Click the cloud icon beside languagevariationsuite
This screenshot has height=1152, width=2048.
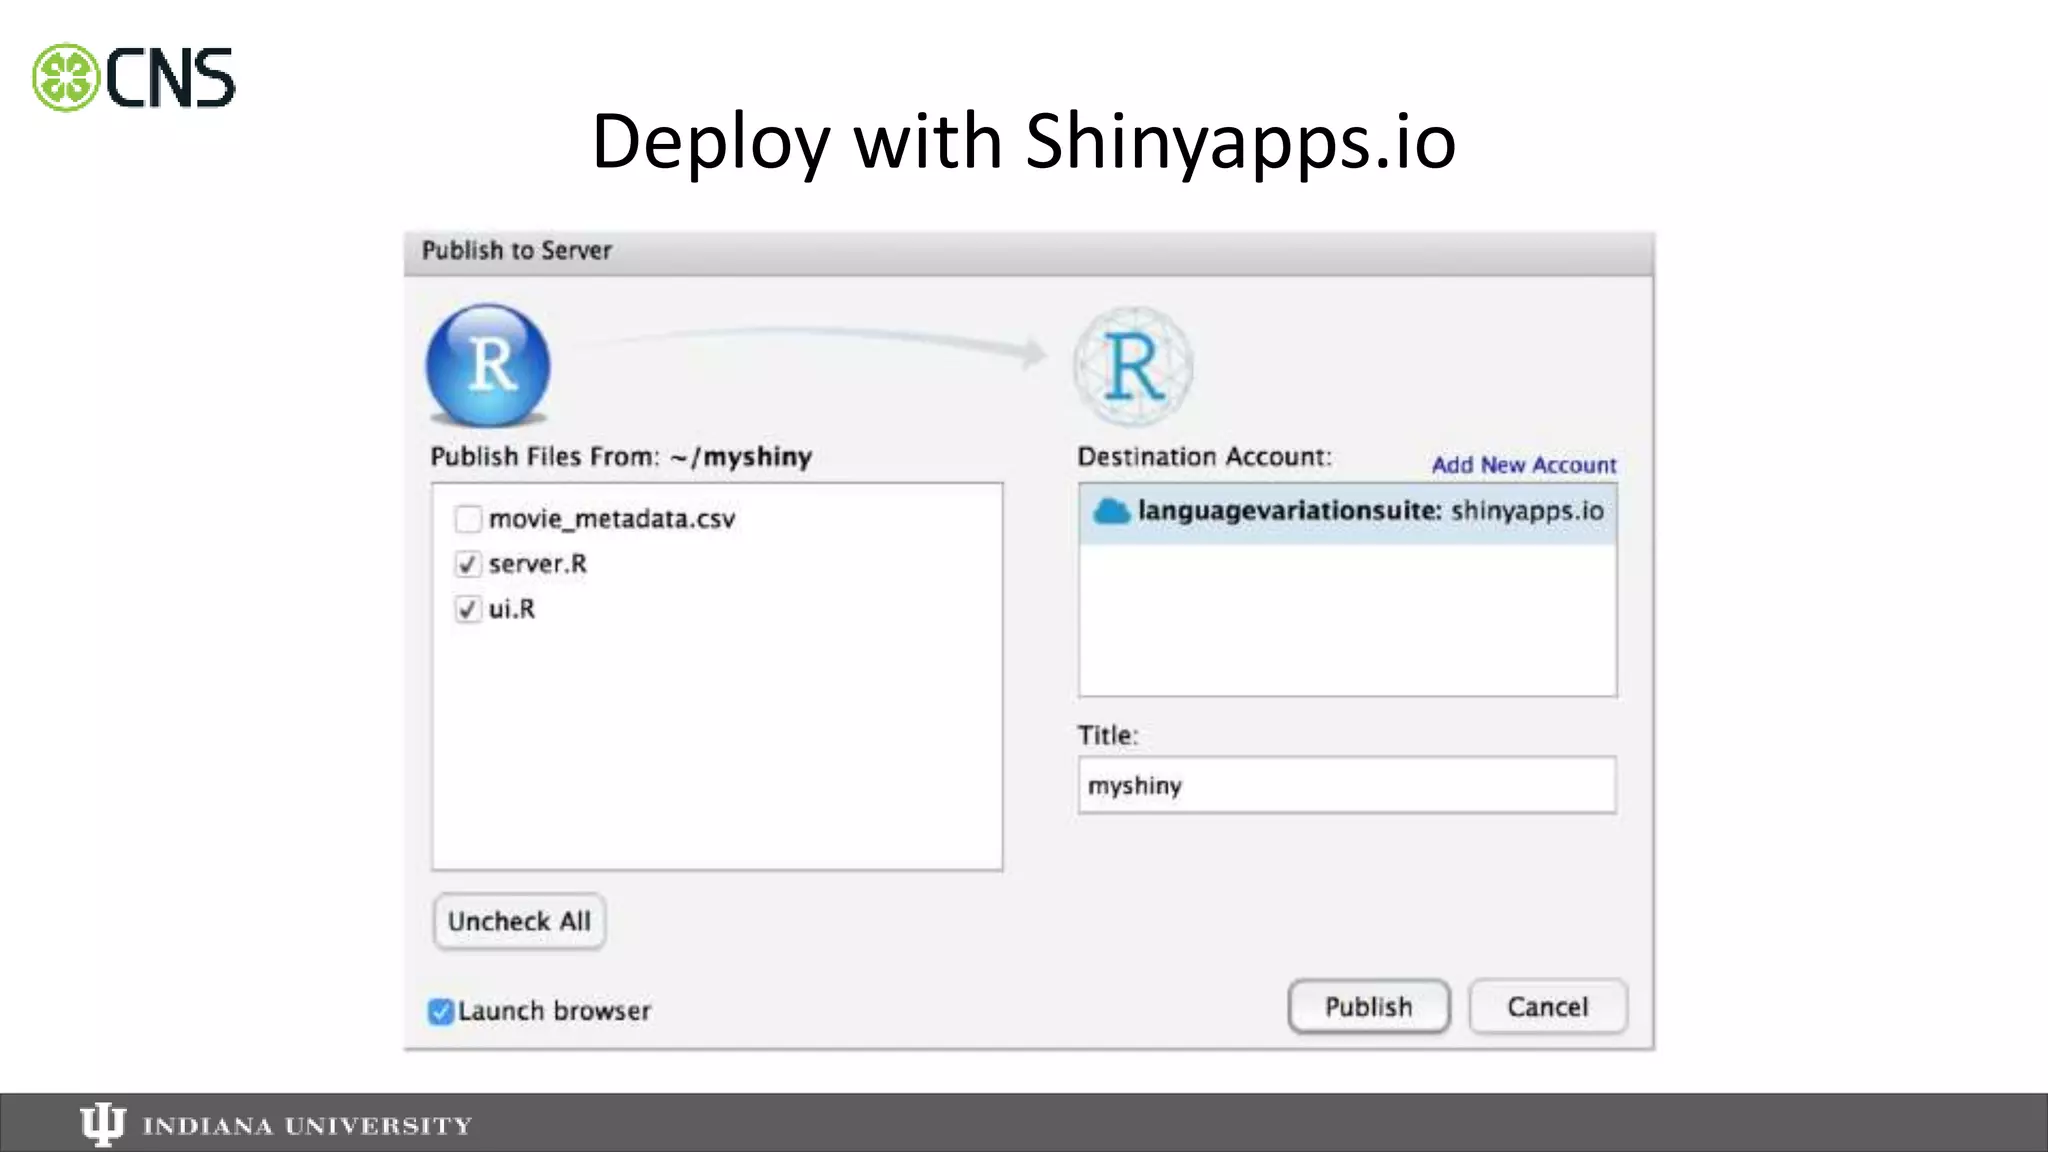(1111, 512)
